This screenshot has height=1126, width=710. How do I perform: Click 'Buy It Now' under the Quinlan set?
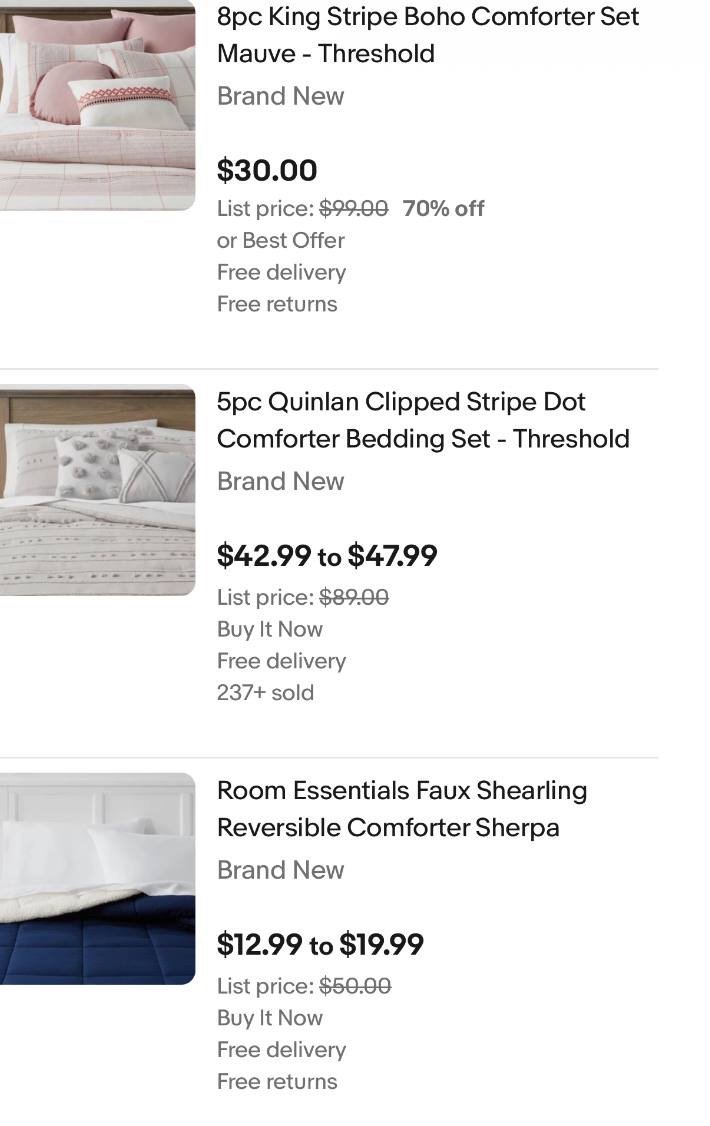pyautogui.click(x=270, y=630)
